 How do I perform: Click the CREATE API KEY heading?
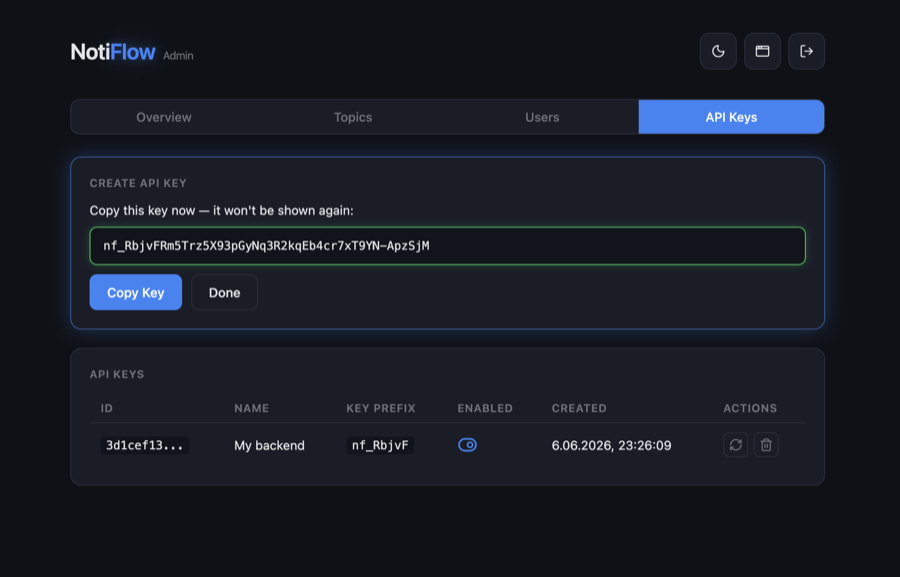coord(138,183)
